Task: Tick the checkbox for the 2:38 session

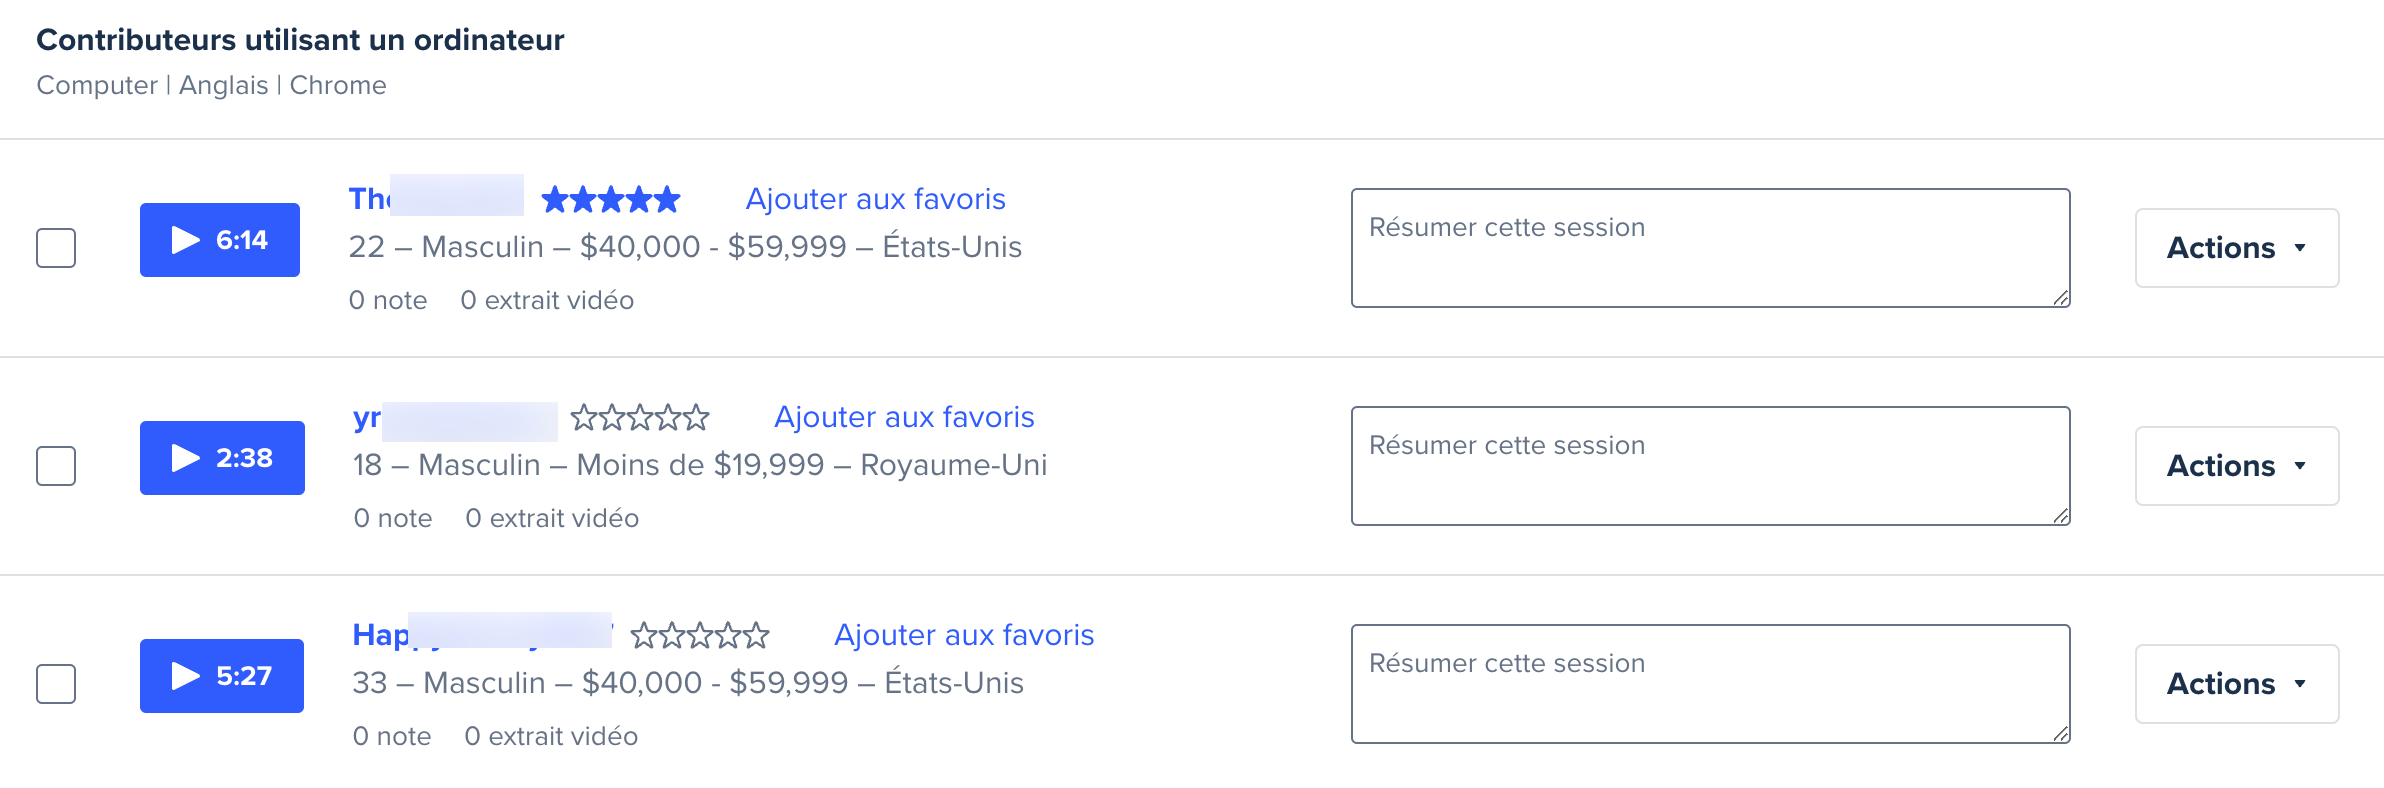Action: [56, 466]
